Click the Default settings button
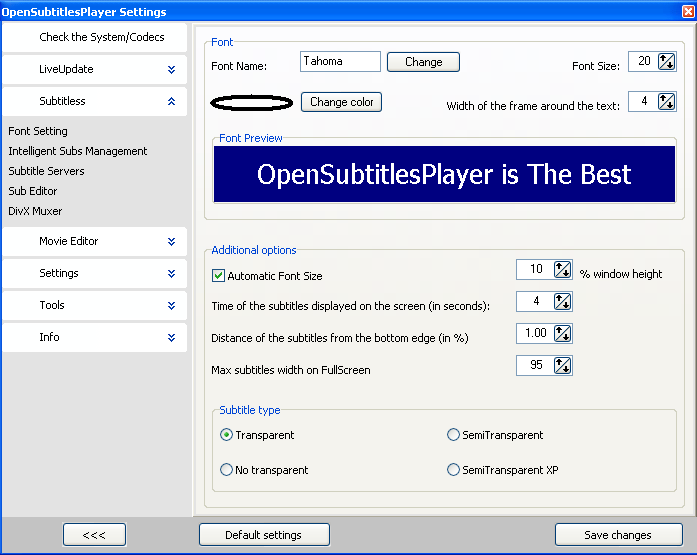 click(x=264, y=535)
